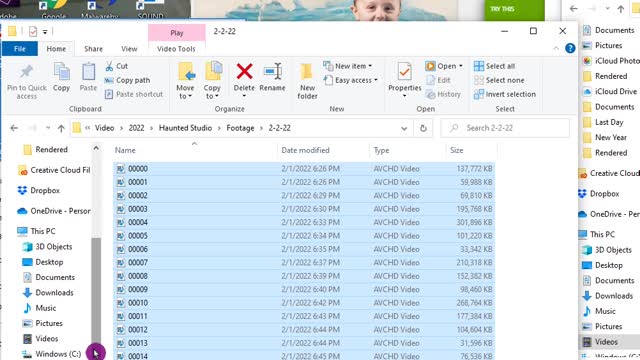The width and height of the screenshot is (640, 360).
Task: Navigate to Video in the breadcrumb
Action: [x=104, y=128]
